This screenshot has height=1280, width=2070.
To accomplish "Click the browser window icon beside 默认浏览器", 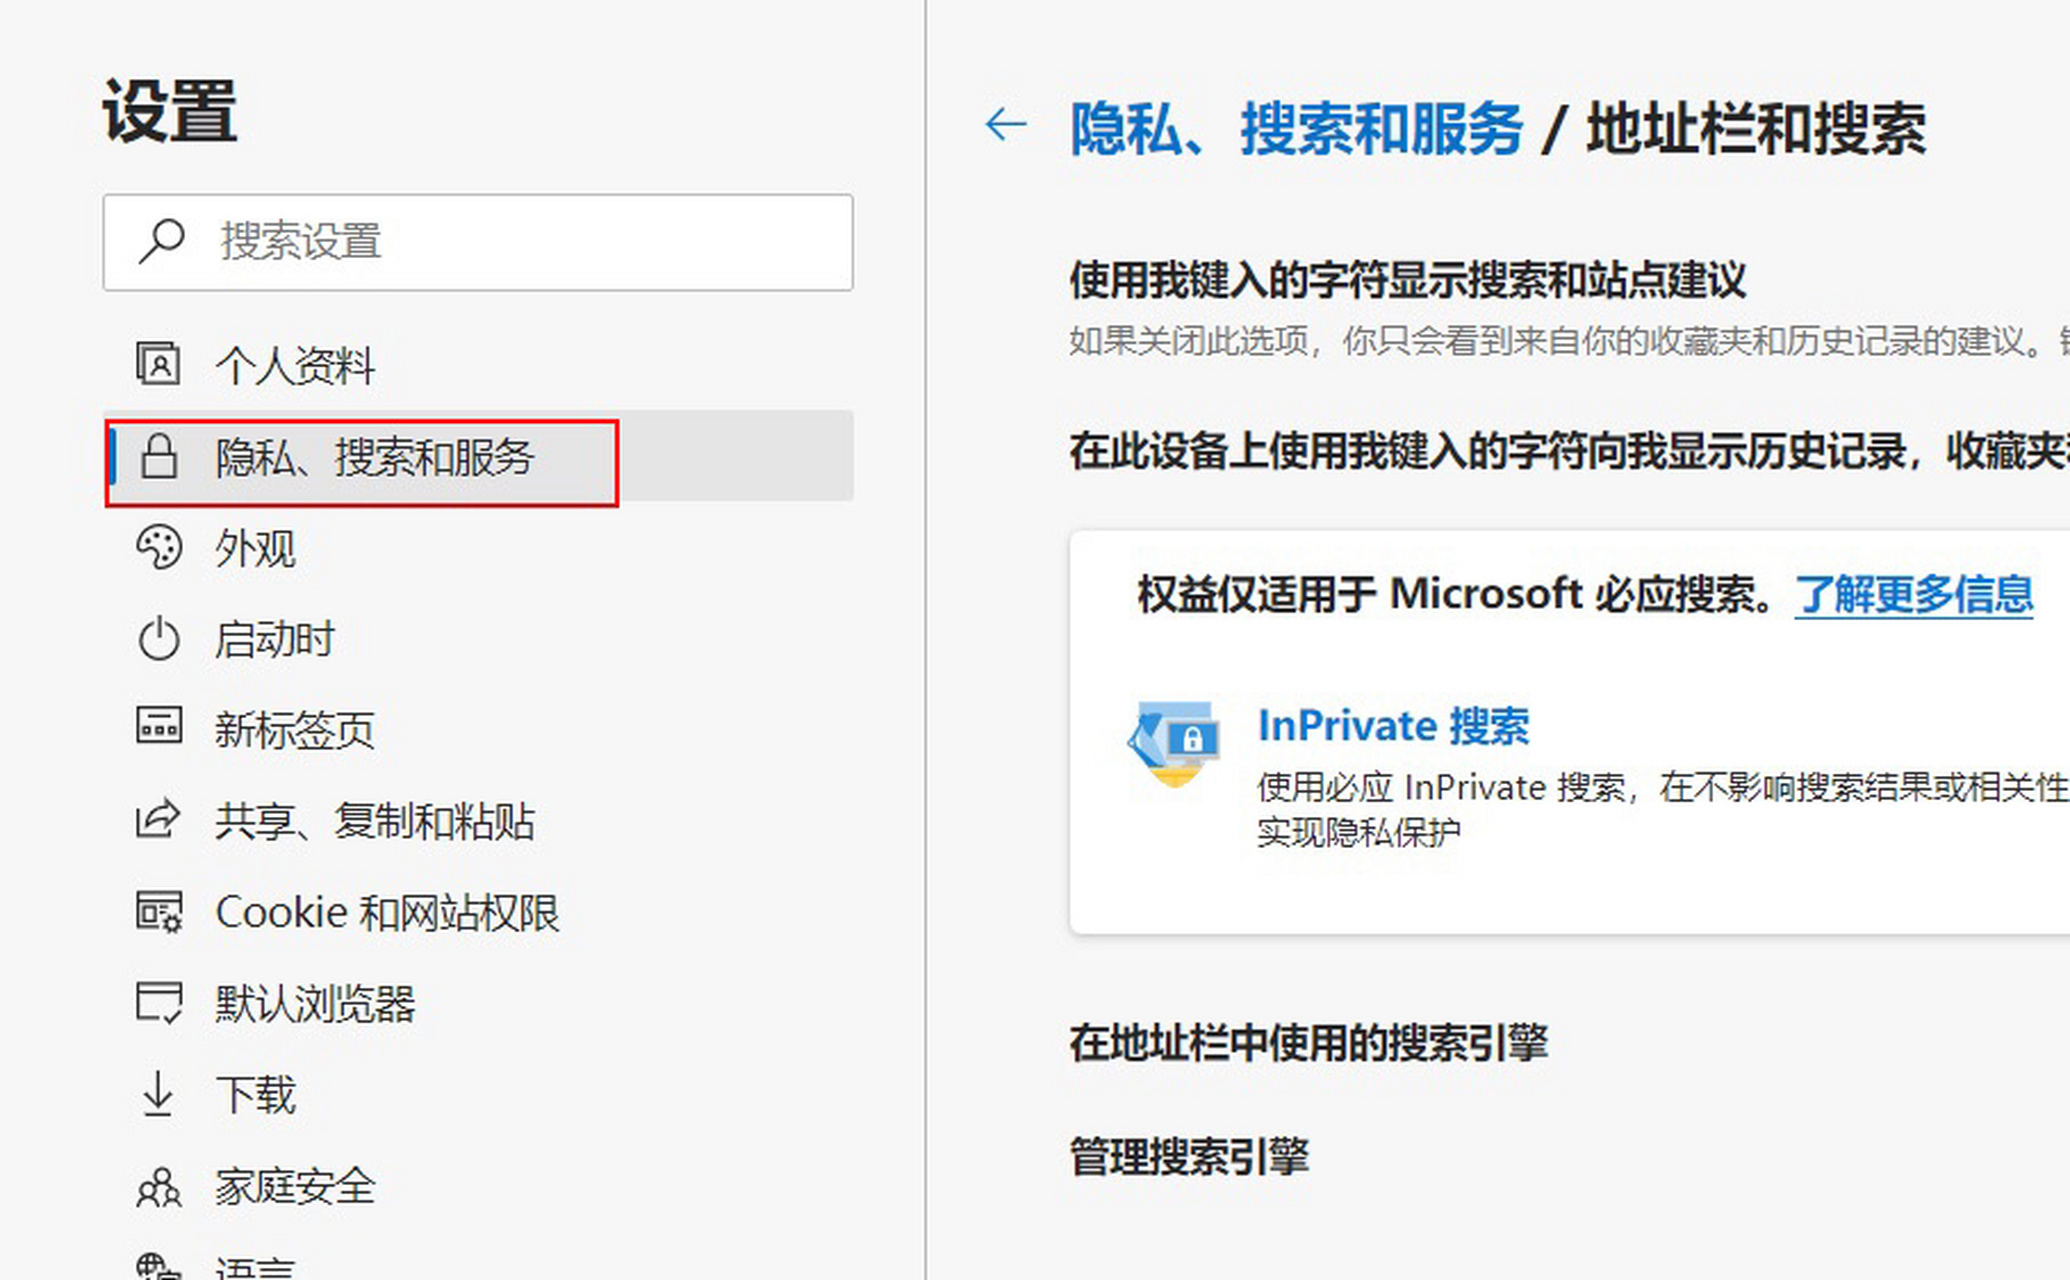I will (x=158, y=1002).
